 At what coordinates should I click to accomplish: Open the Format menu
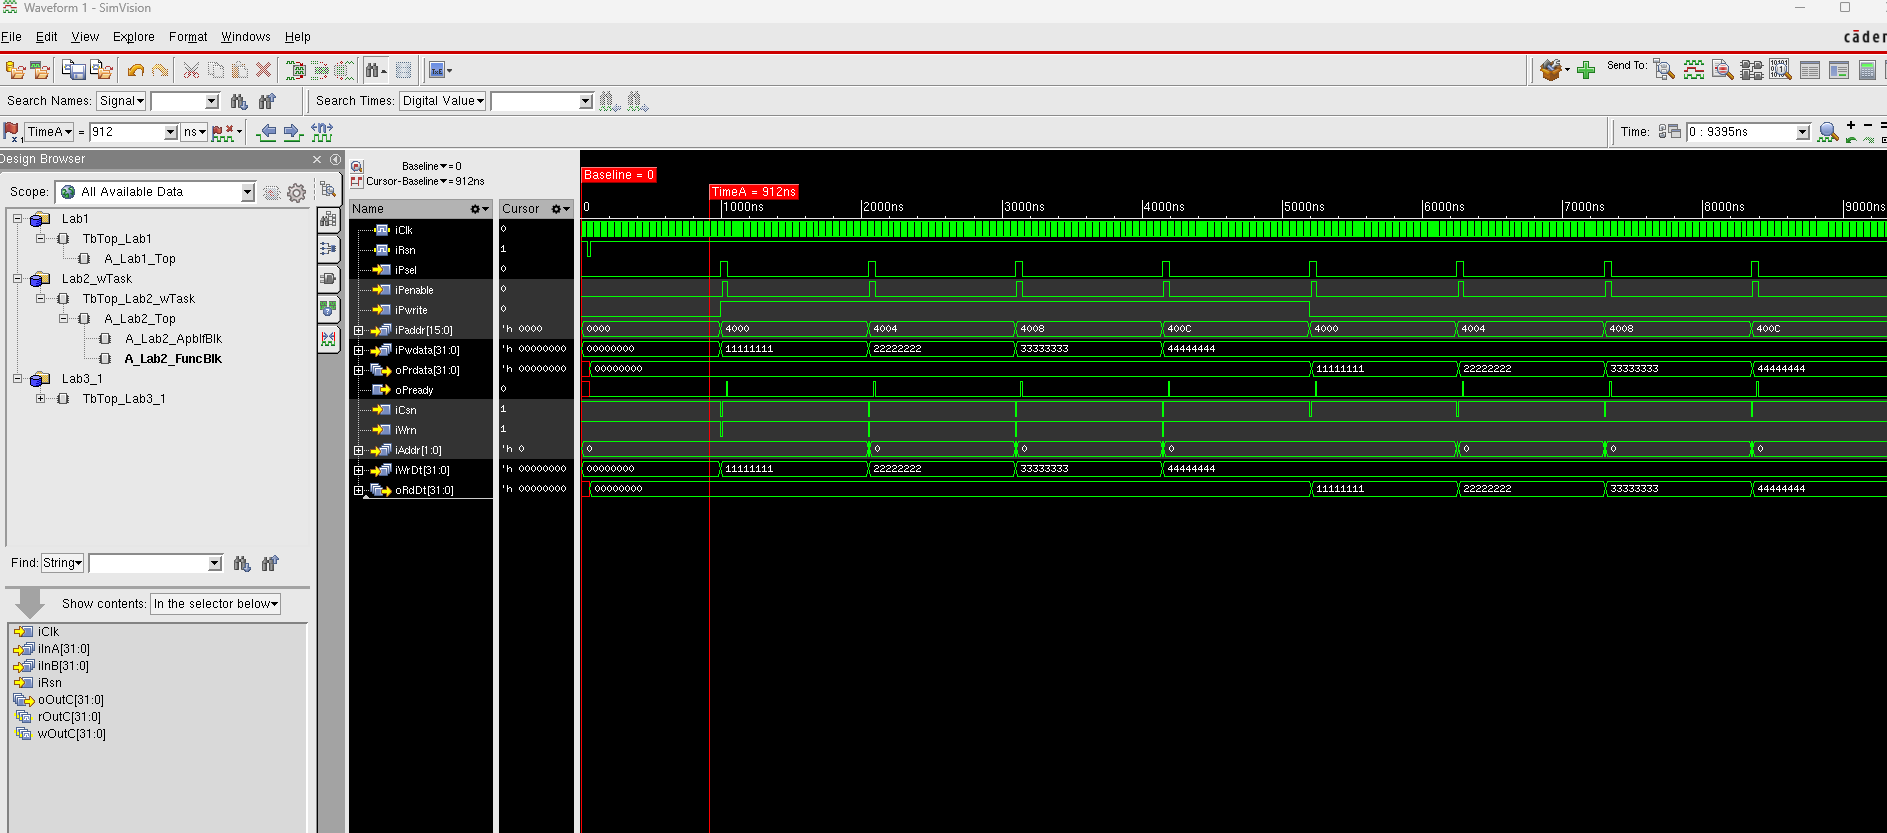point(188,37)
